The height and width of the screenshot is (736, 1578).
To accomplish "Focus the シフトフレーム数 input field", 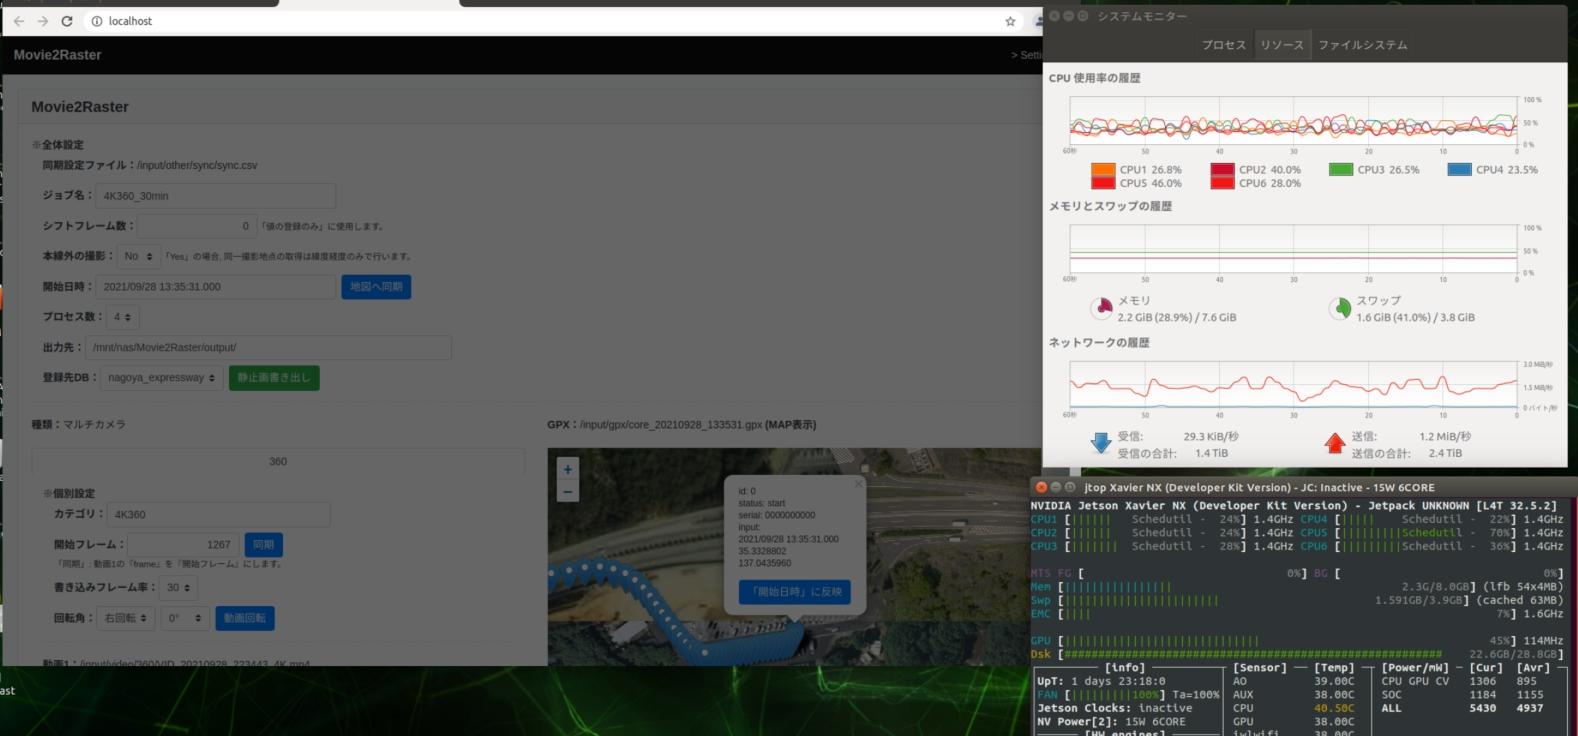I will [197, 226].
